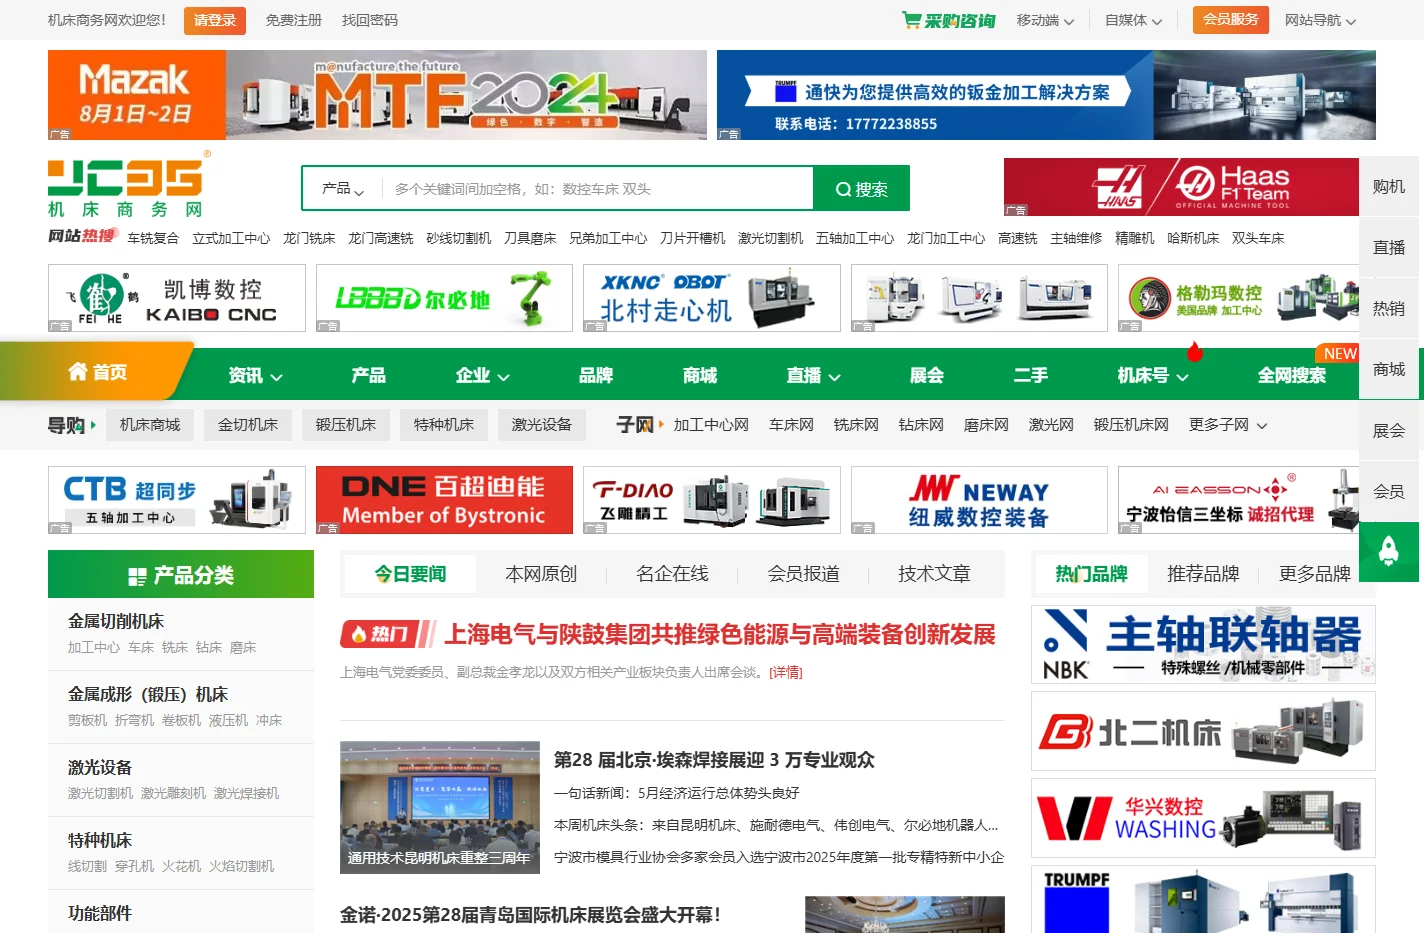Open the 凯博数控 KAIBO CNC ad
Image resolution: width=1424 pixels, height=933 pixels.
tap(177, 298)
